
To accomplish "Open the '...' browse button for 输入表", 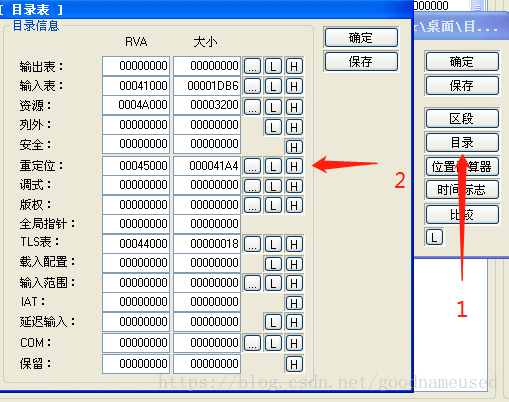I will click(252, 86).
